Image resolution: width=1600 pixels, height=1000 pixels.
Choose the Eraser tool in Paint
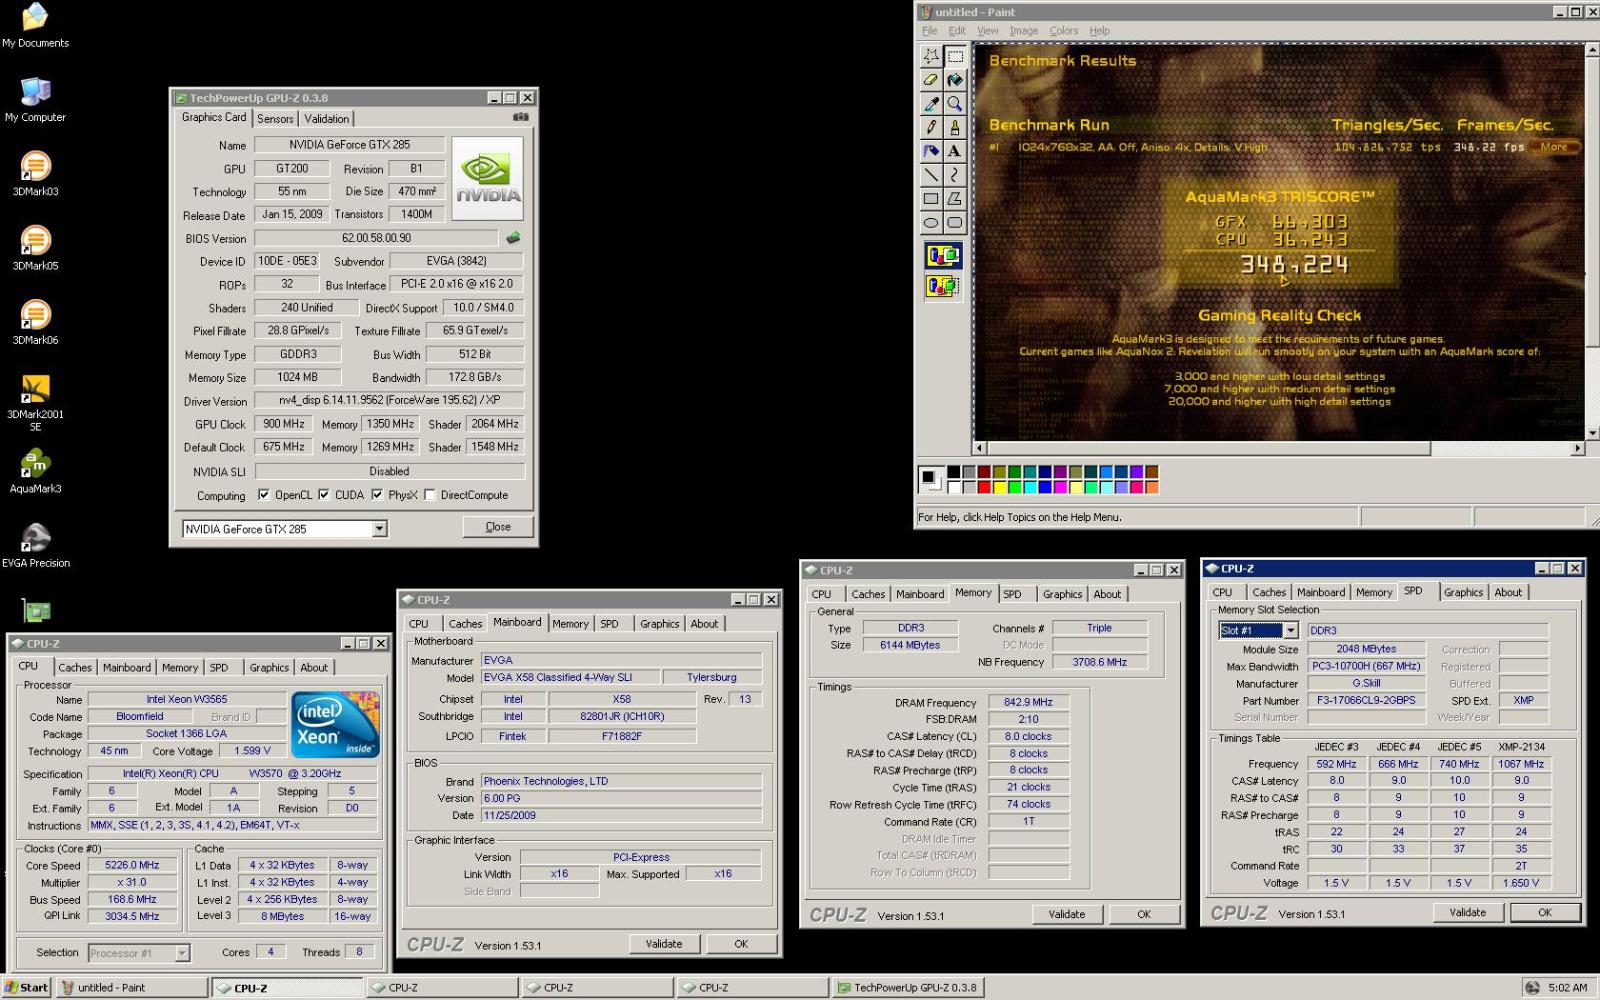931,80
